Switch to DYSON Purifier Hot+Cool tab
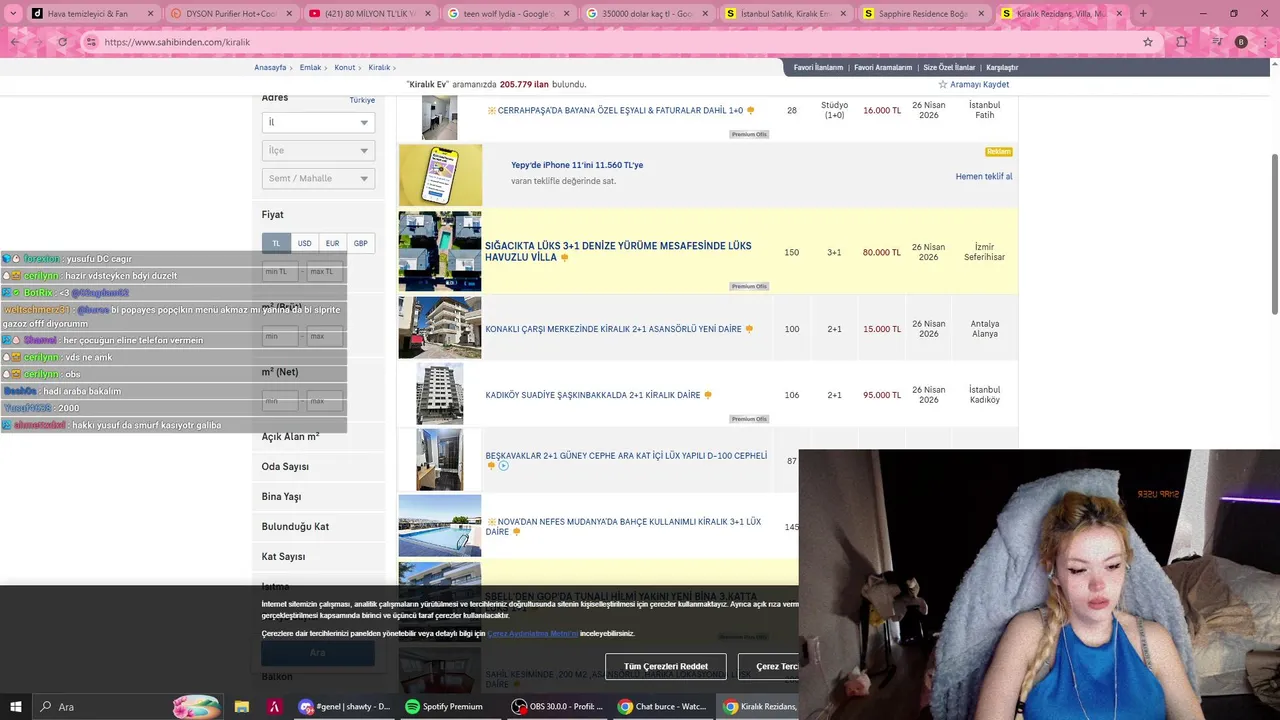The image size is (1280, 720). tap(228, 13)
